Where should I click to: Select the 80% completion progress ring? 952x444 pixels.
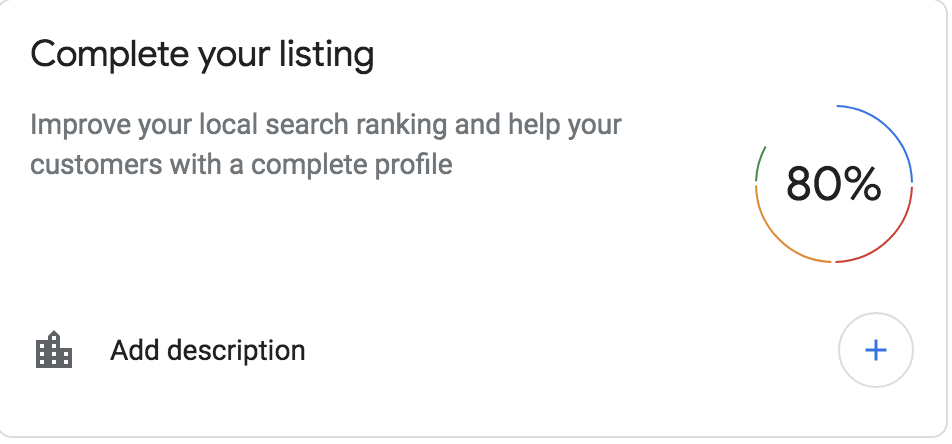[834, 184]
